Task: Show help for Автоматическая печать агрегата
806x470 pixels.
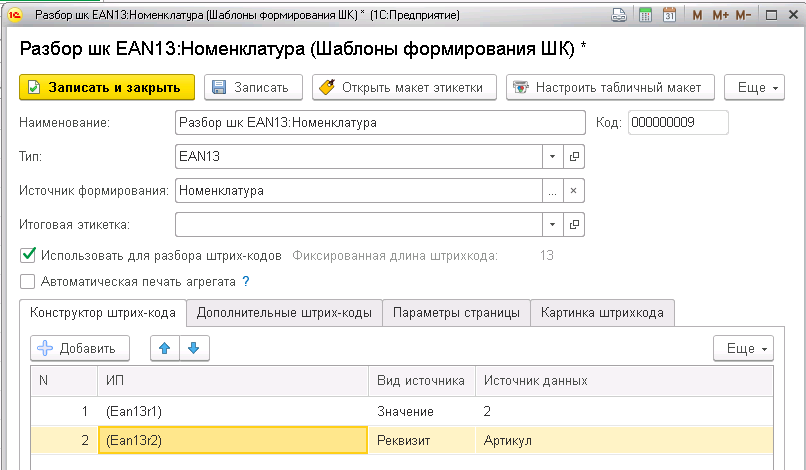Action: tap(246, 282)
